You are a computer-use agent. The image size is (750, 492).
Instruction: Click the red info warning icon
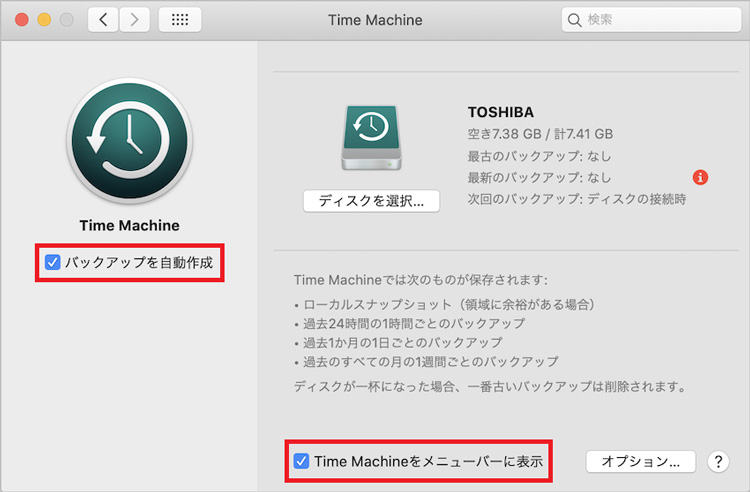coord(700,177)
